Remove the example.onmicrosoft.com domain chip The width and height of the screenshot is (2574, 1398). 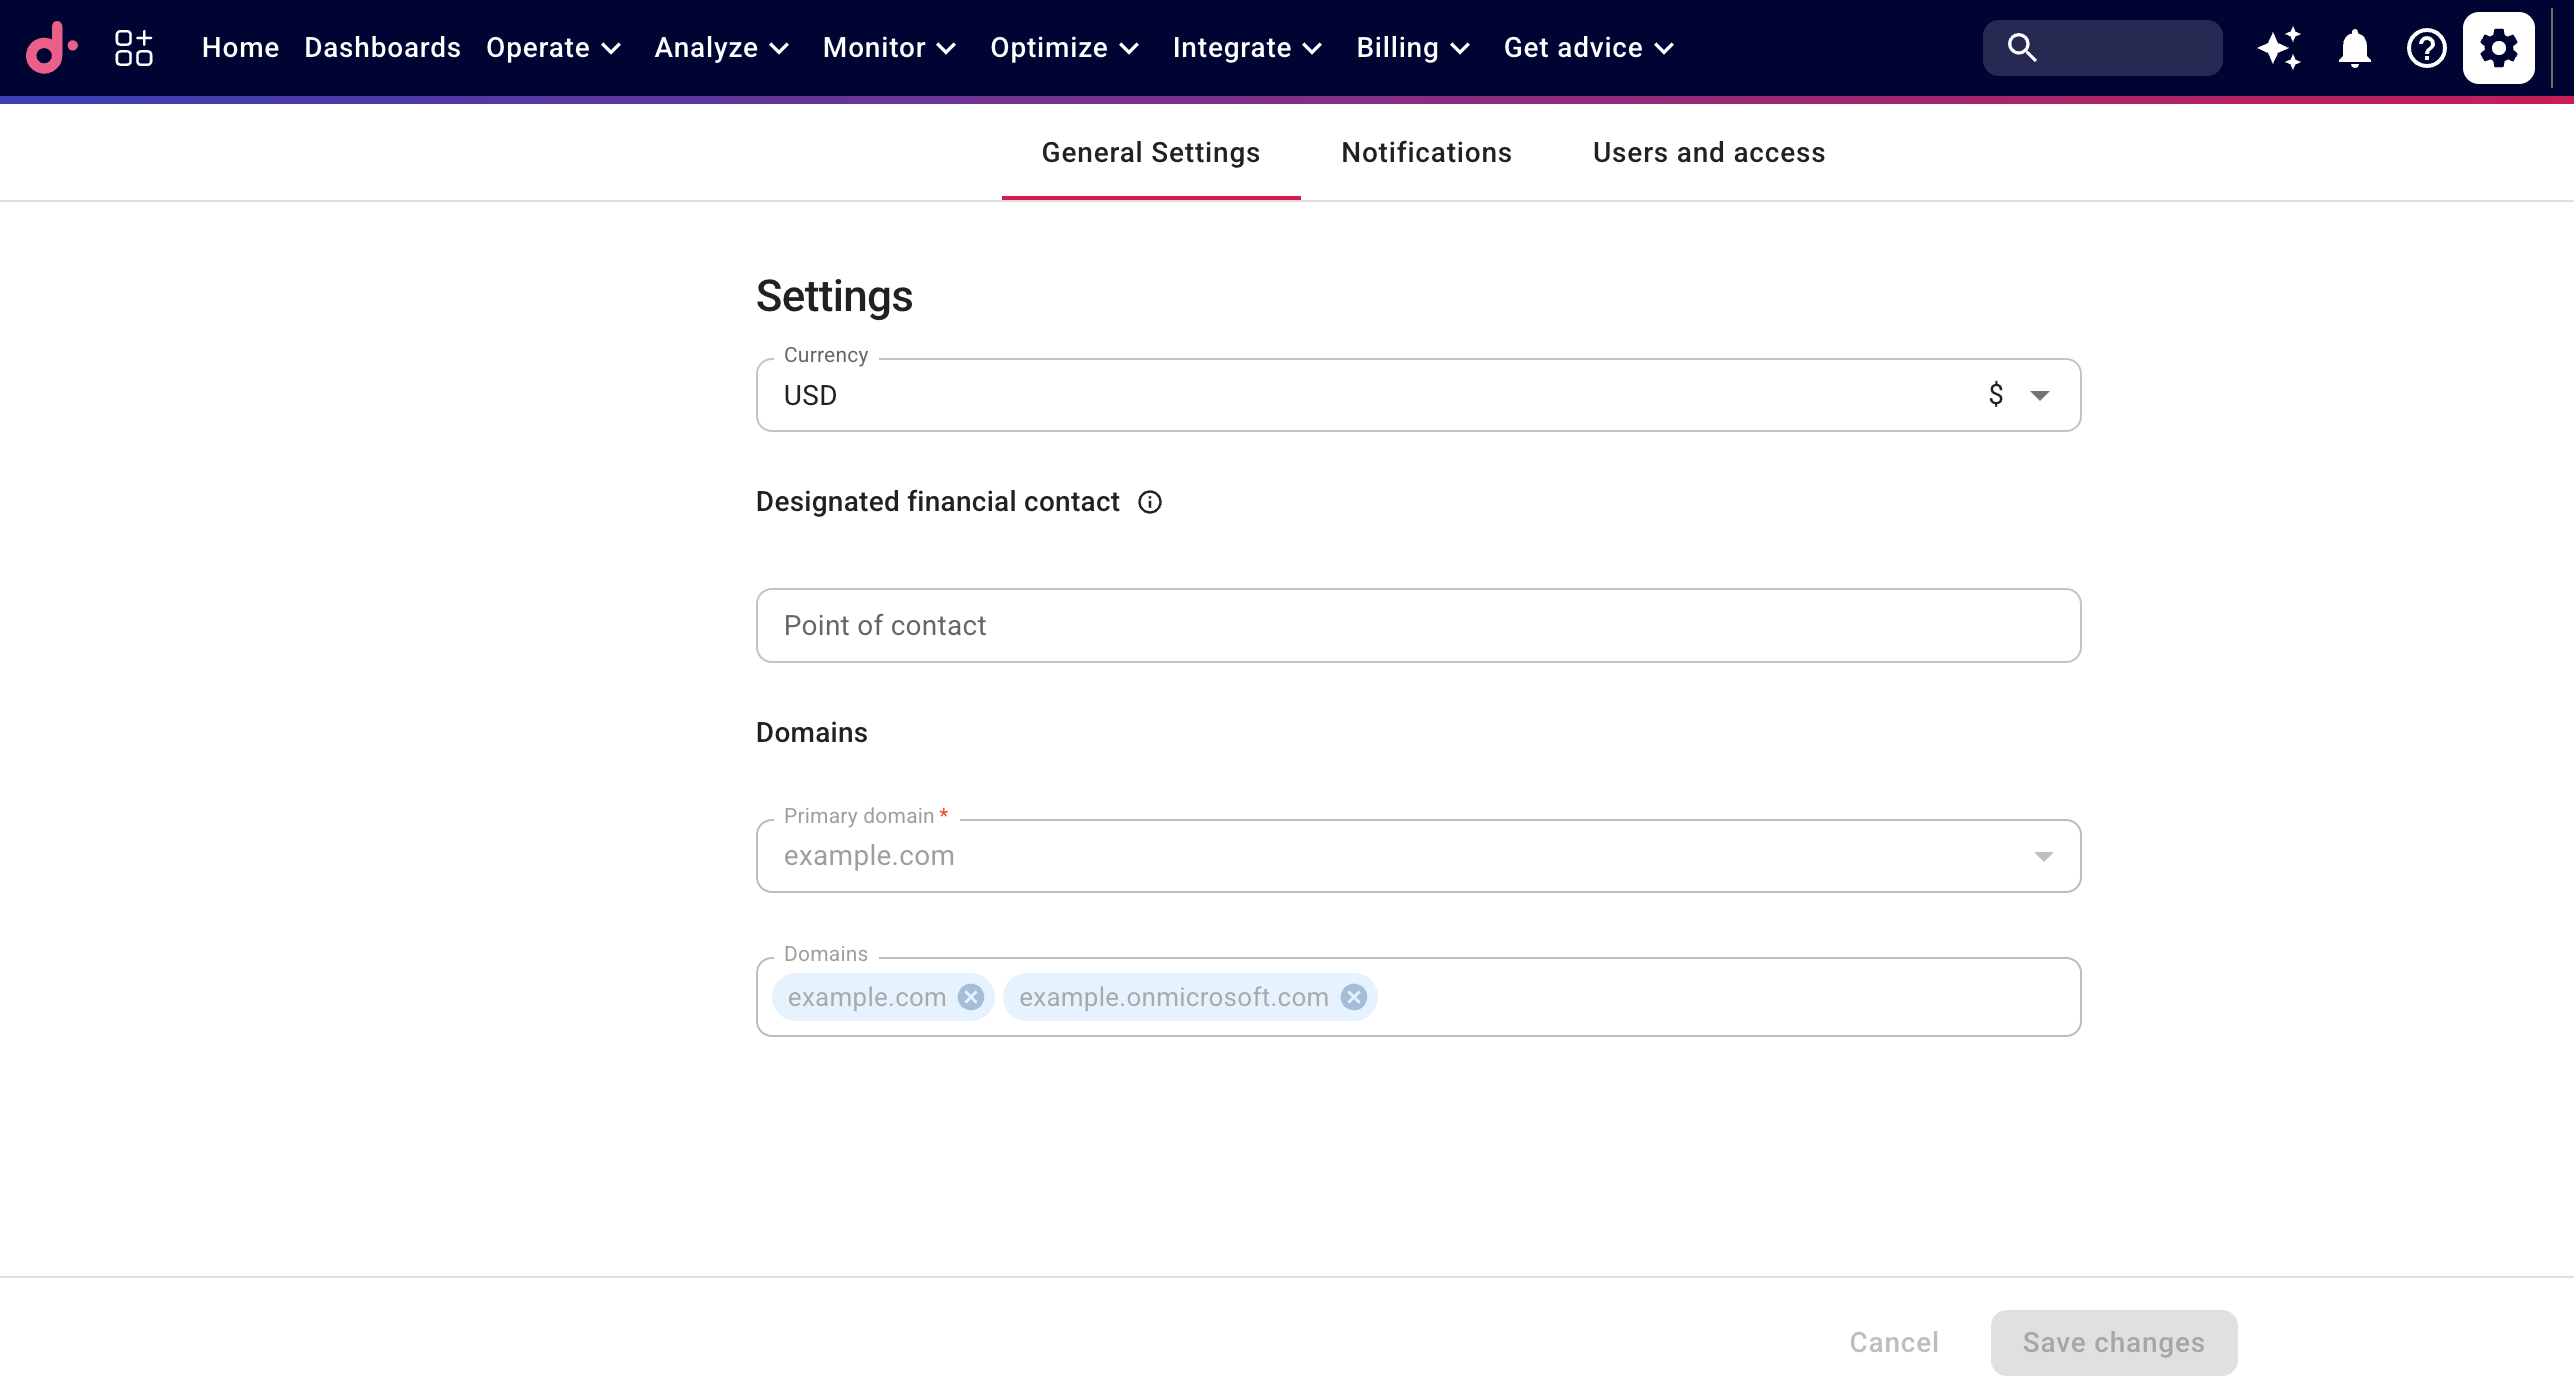pos(1354,996)
